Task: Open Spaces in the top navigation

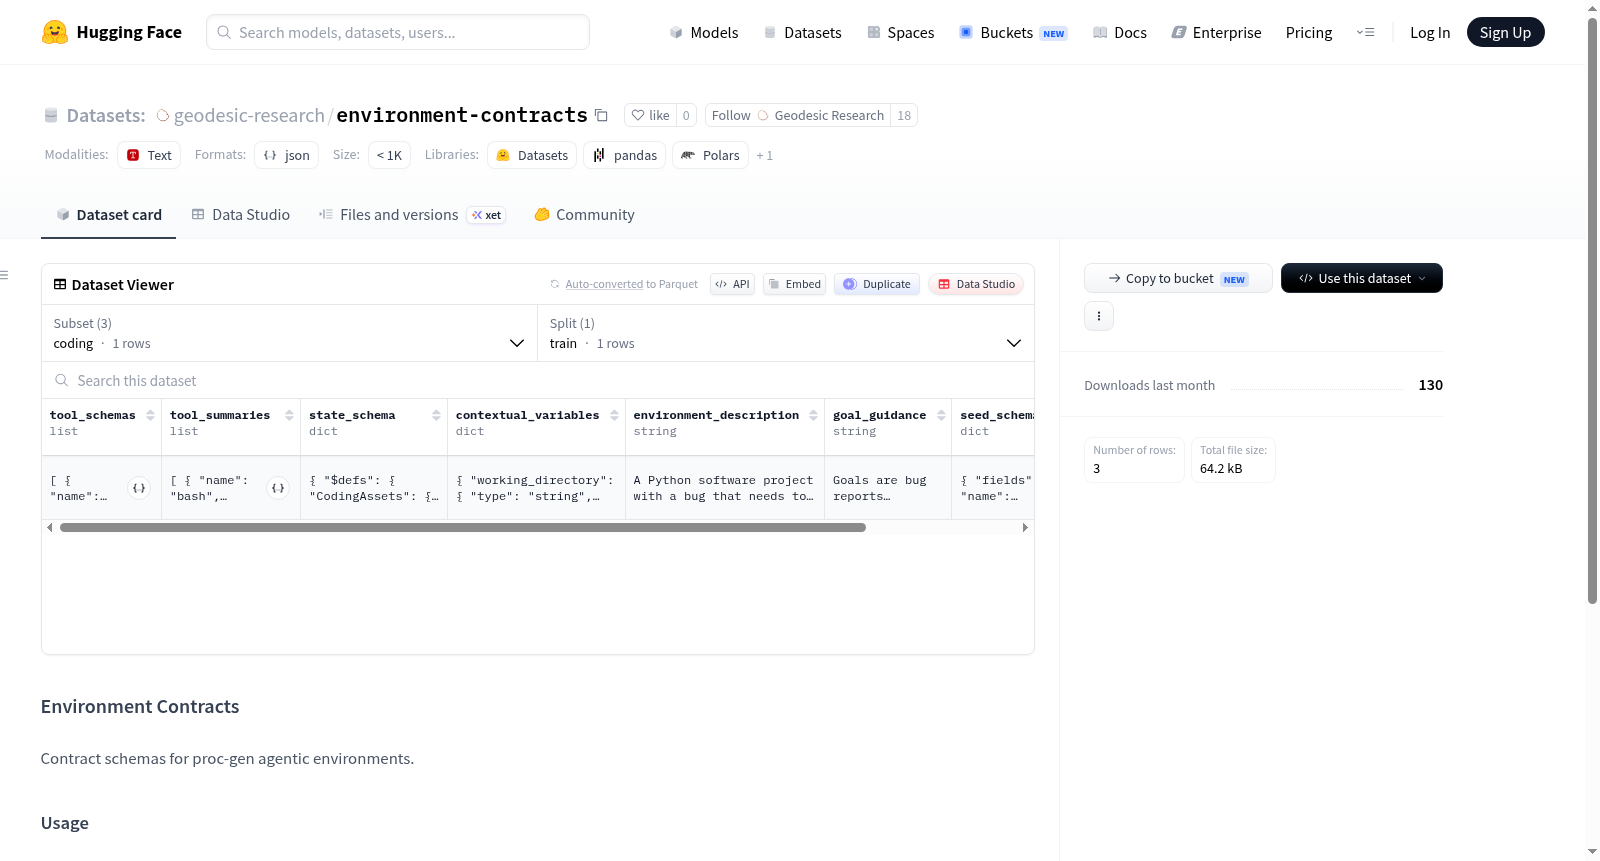Action: click(901, 33)
